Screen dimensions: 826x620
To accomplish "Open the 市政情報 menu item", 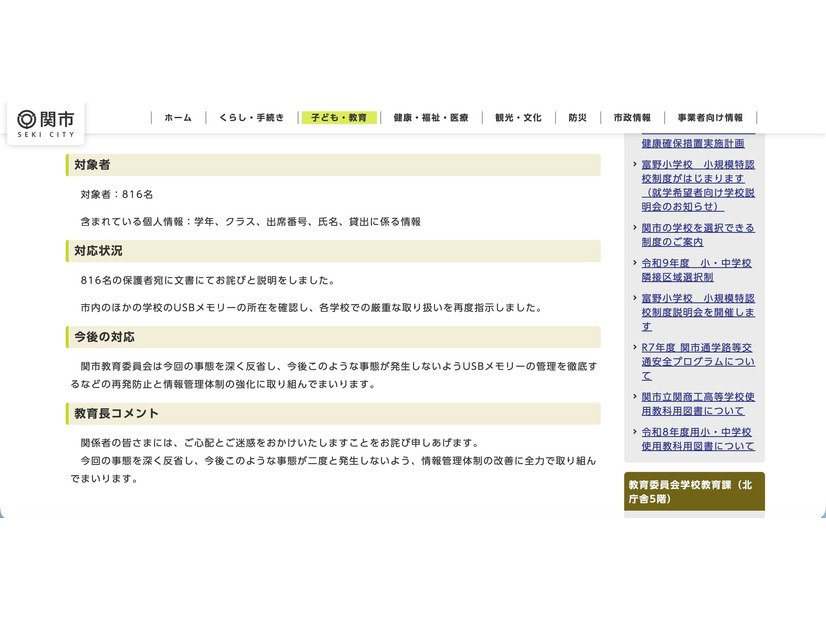I will tap(632, 117).
